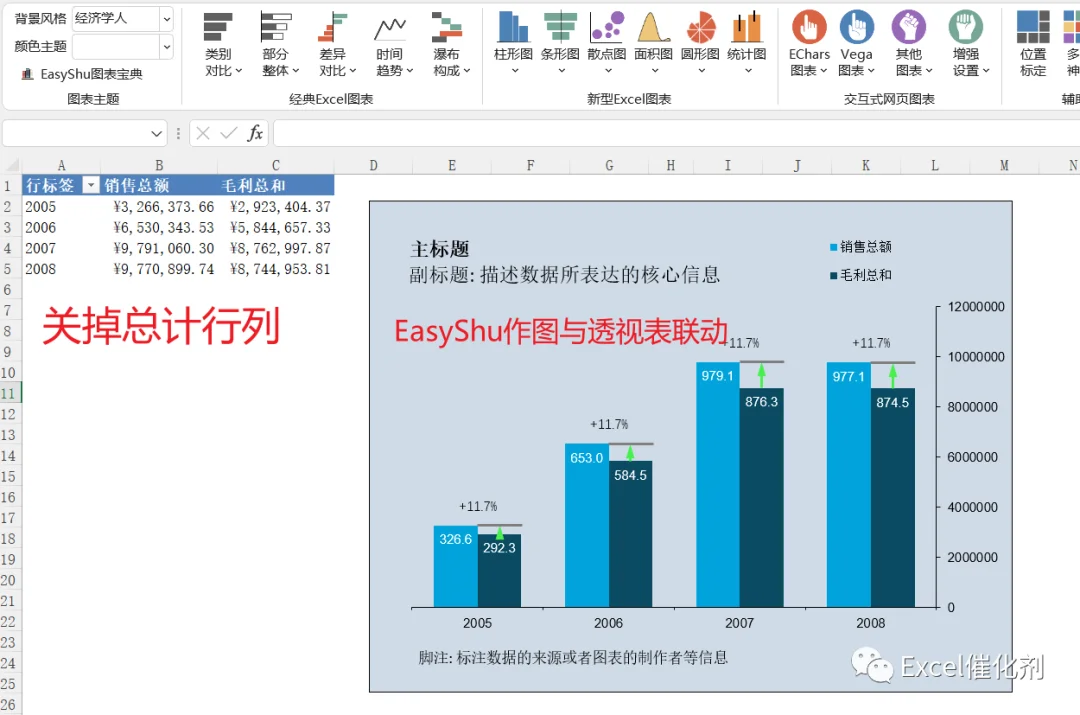Expand the Name Box dropdown arrow
This screenshot has width=1080, height=715.
156,134
